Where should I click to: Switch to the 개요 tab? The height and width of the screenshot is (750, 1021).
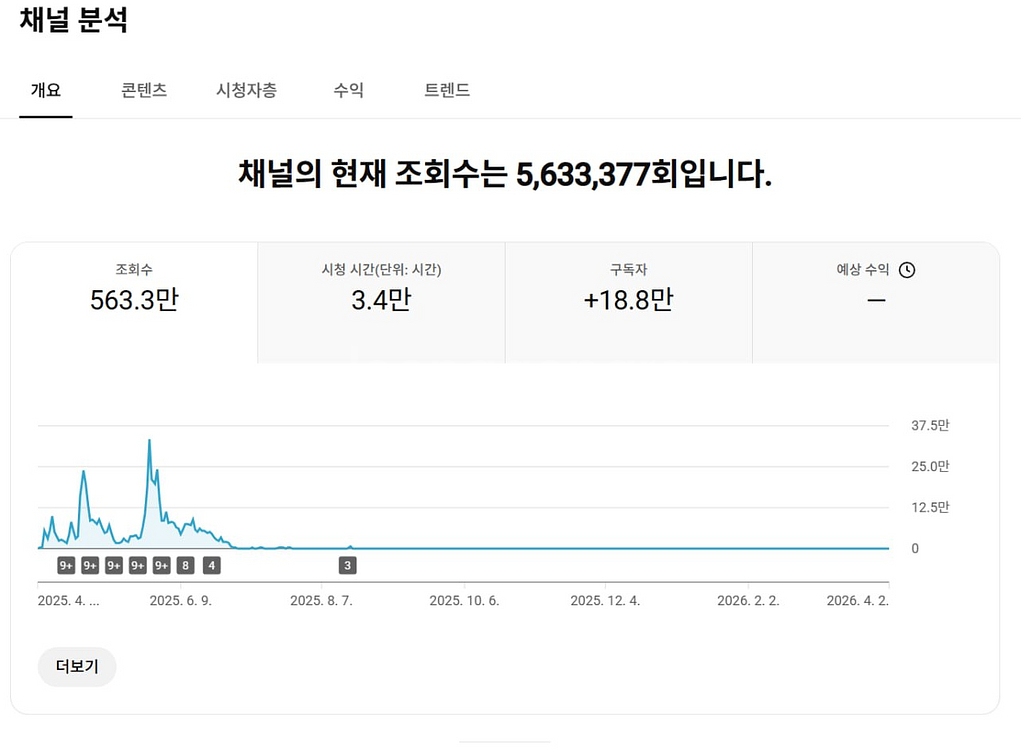(x=46, y=90)
